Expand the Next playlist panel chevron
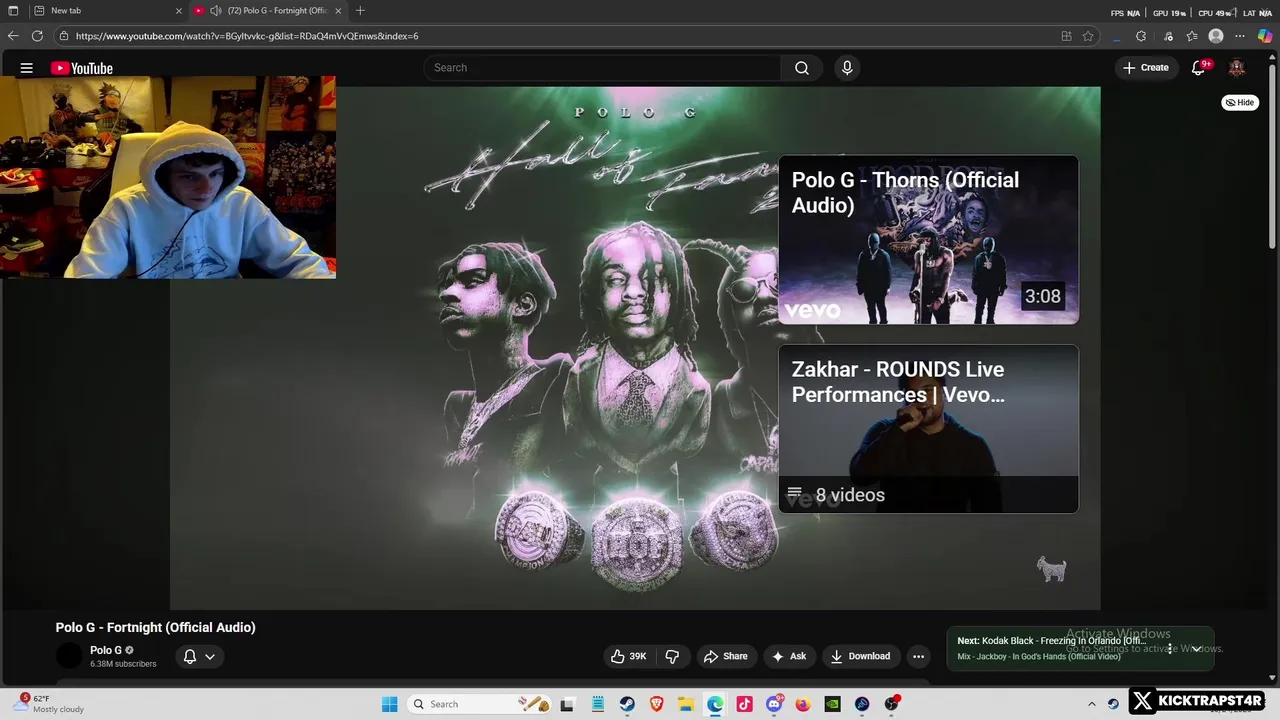This screenshot has height=720, width=1280. point(1196,649)
